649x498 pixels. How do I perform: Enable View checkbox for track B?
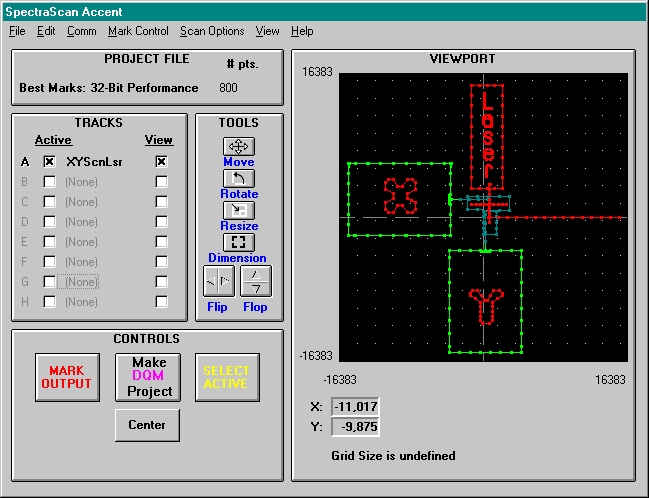(161, 181)
